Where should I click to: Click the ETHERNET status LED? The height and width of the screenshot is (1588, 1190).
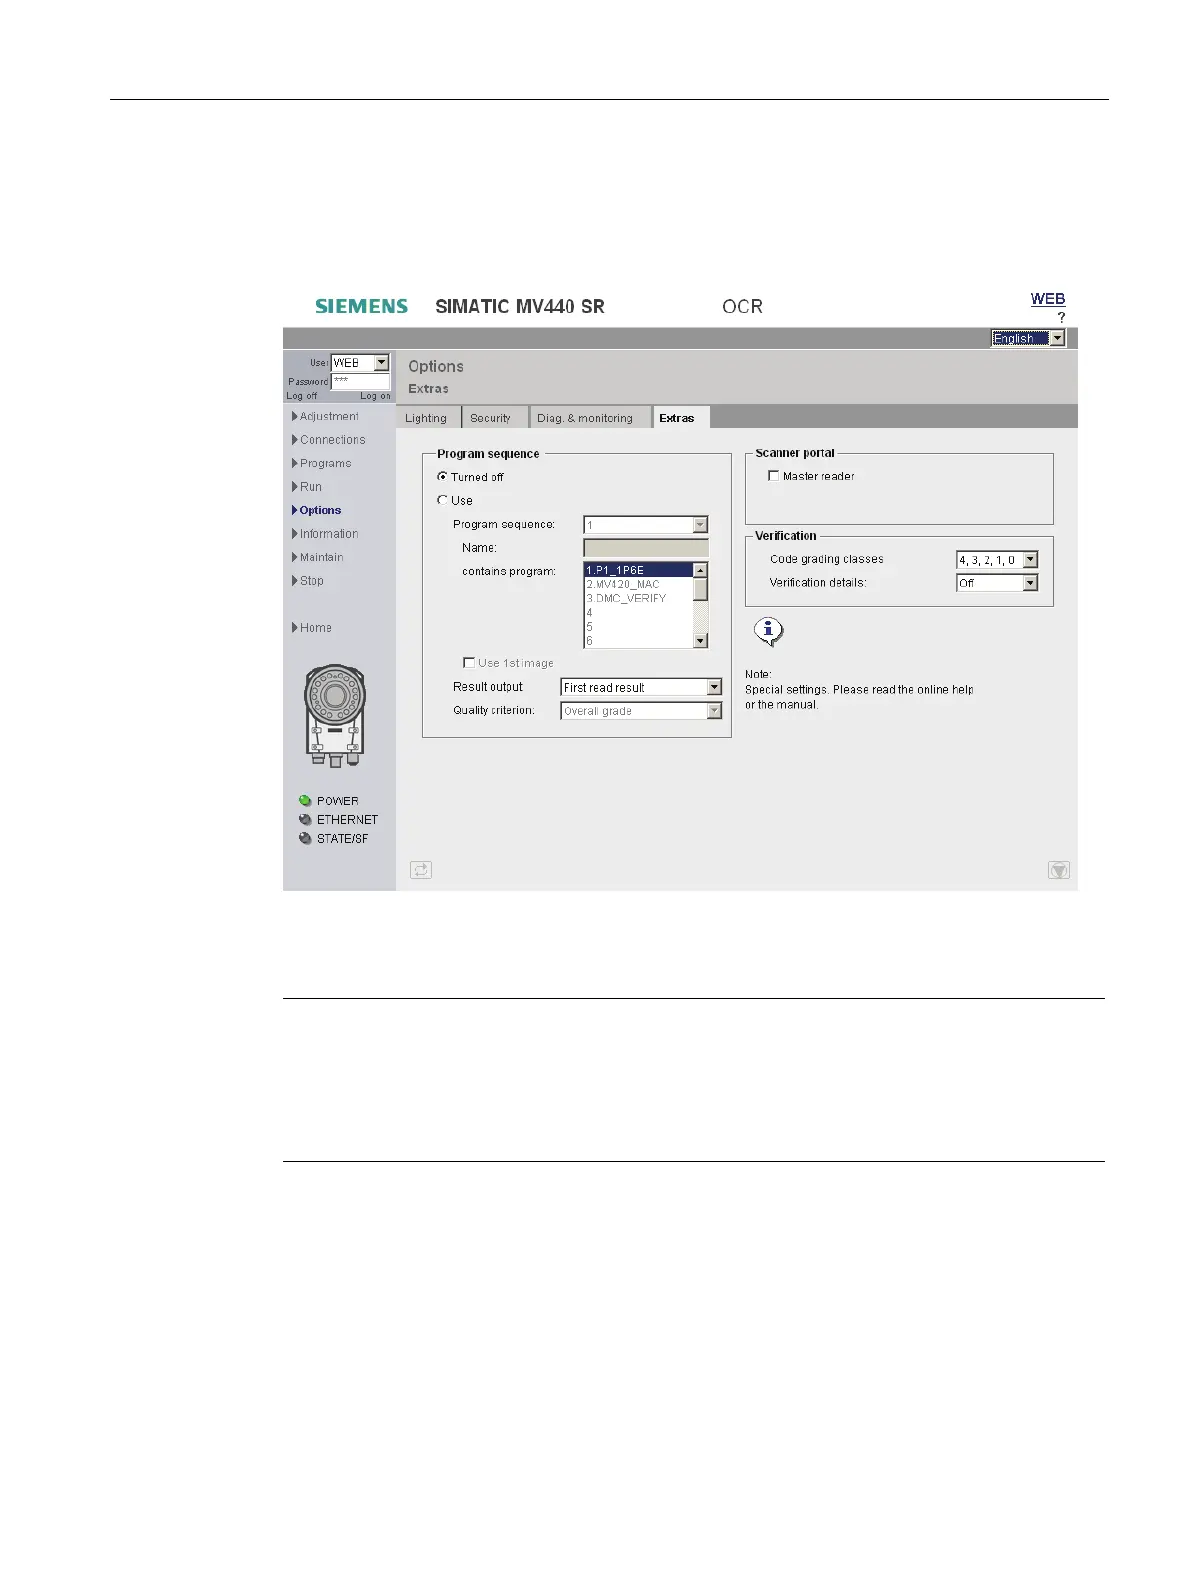(305, 819)
